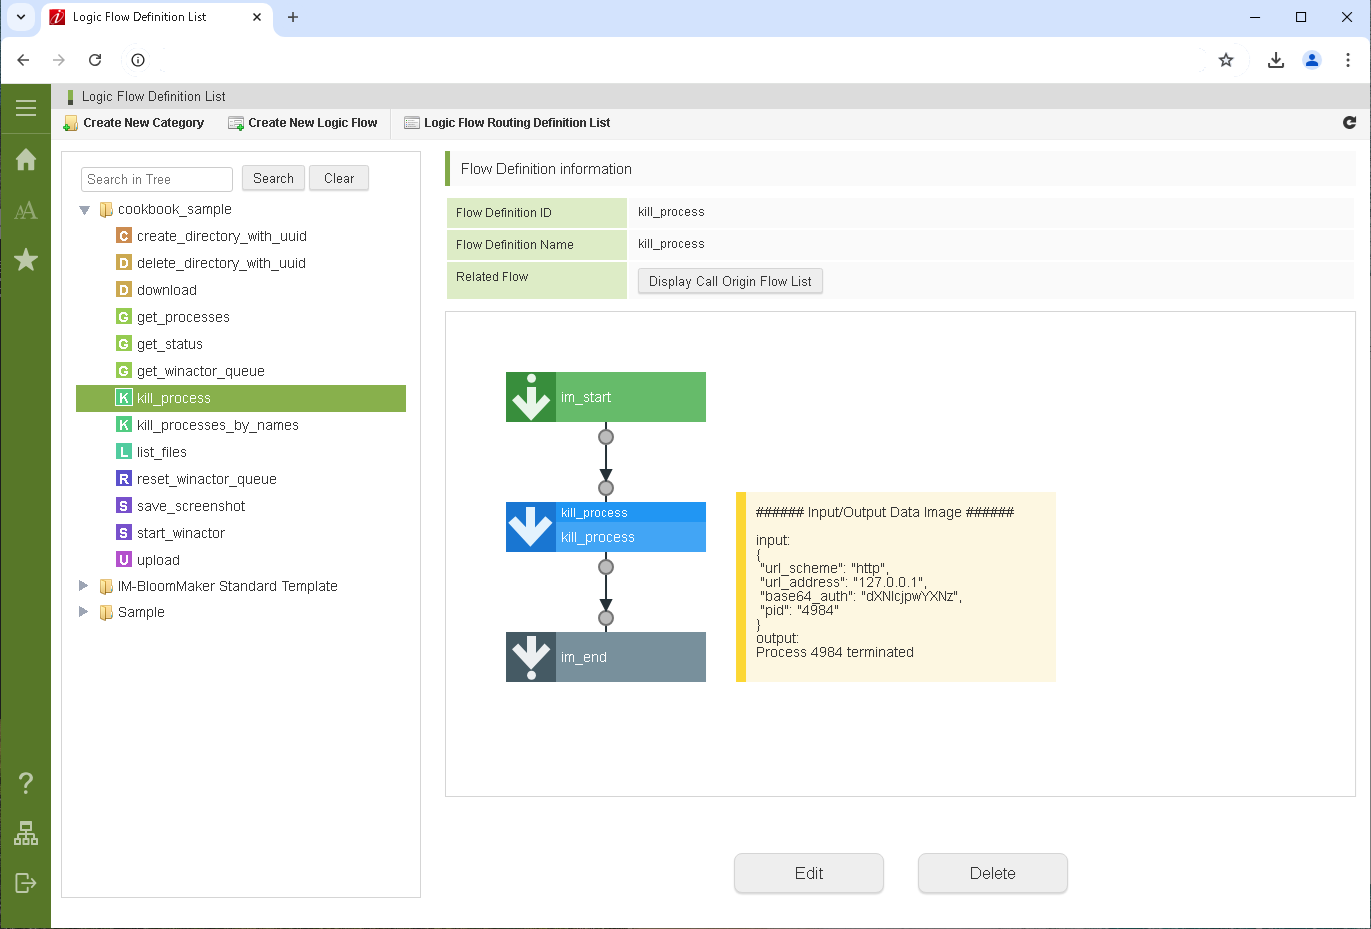Screen dimensions: 1371x929
Task: Click G icon beside get_status
Action: pyautogui.click(x=124, y=344)
